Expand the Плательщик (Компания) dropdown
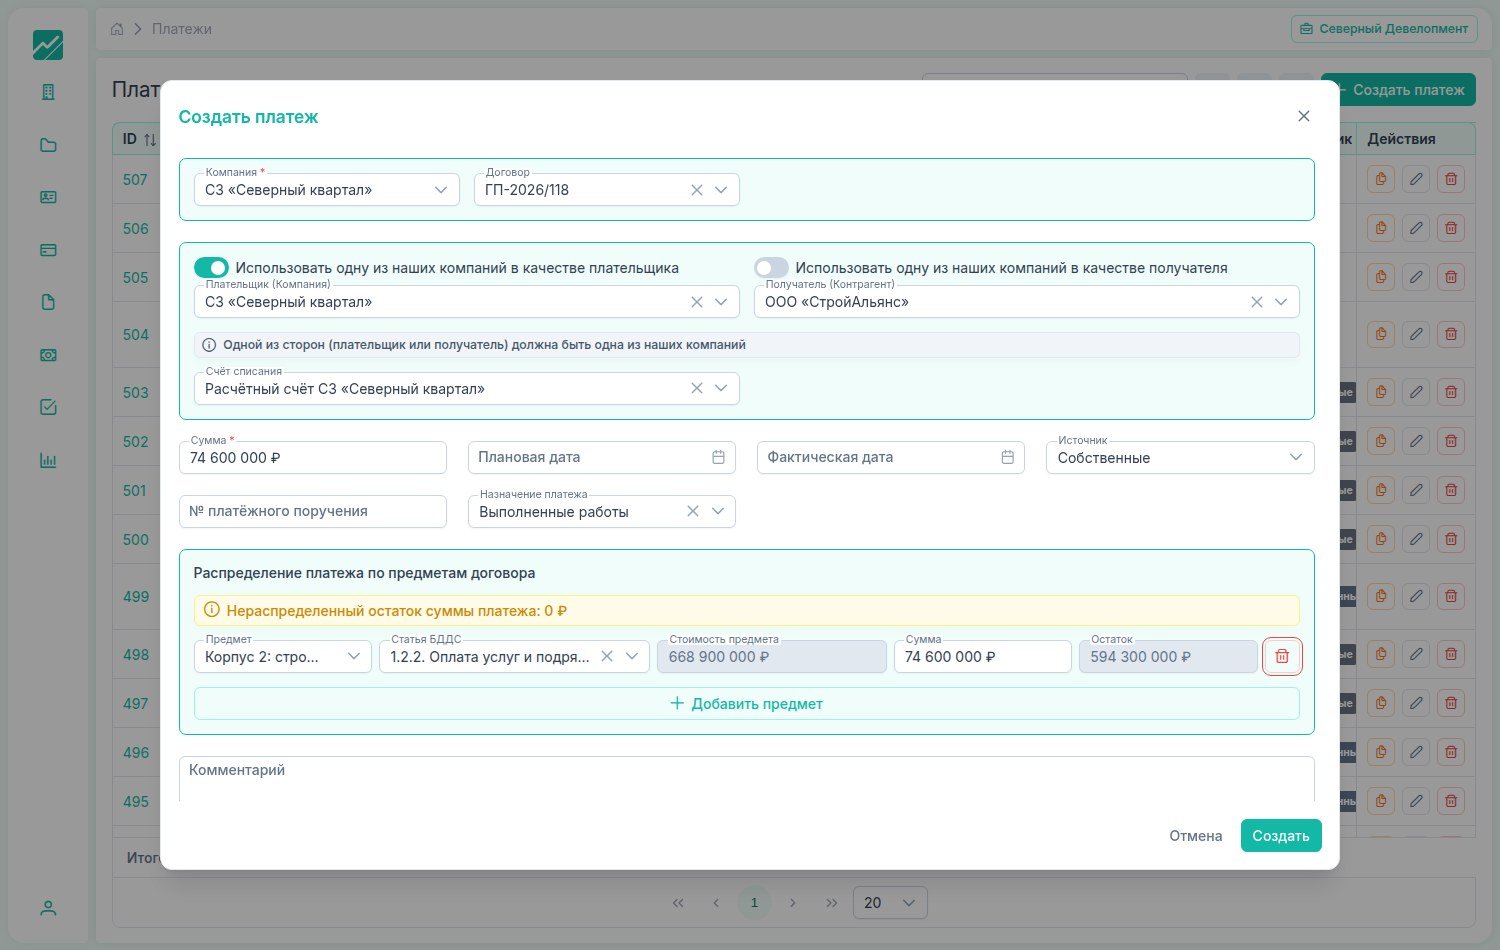The width and height of the screenshot is (1500, 950). pos(721,302)
